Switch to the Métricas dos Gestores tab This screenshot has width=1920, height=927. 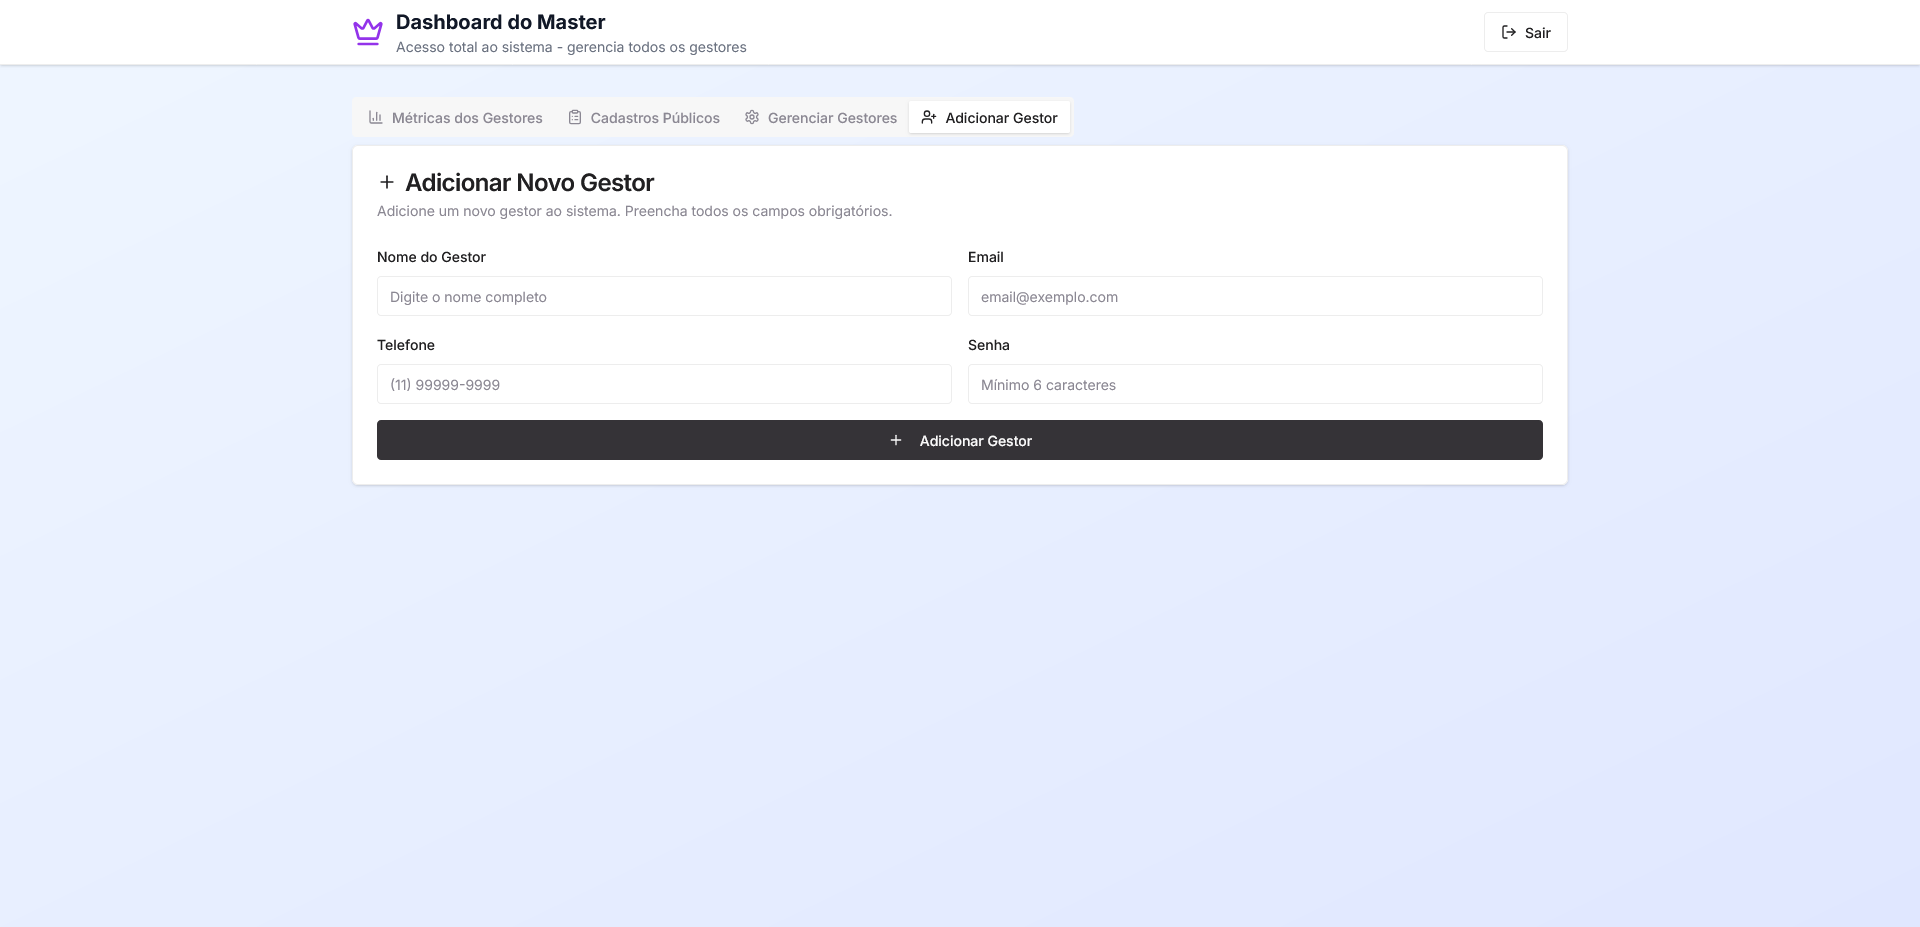coord(466,118)
